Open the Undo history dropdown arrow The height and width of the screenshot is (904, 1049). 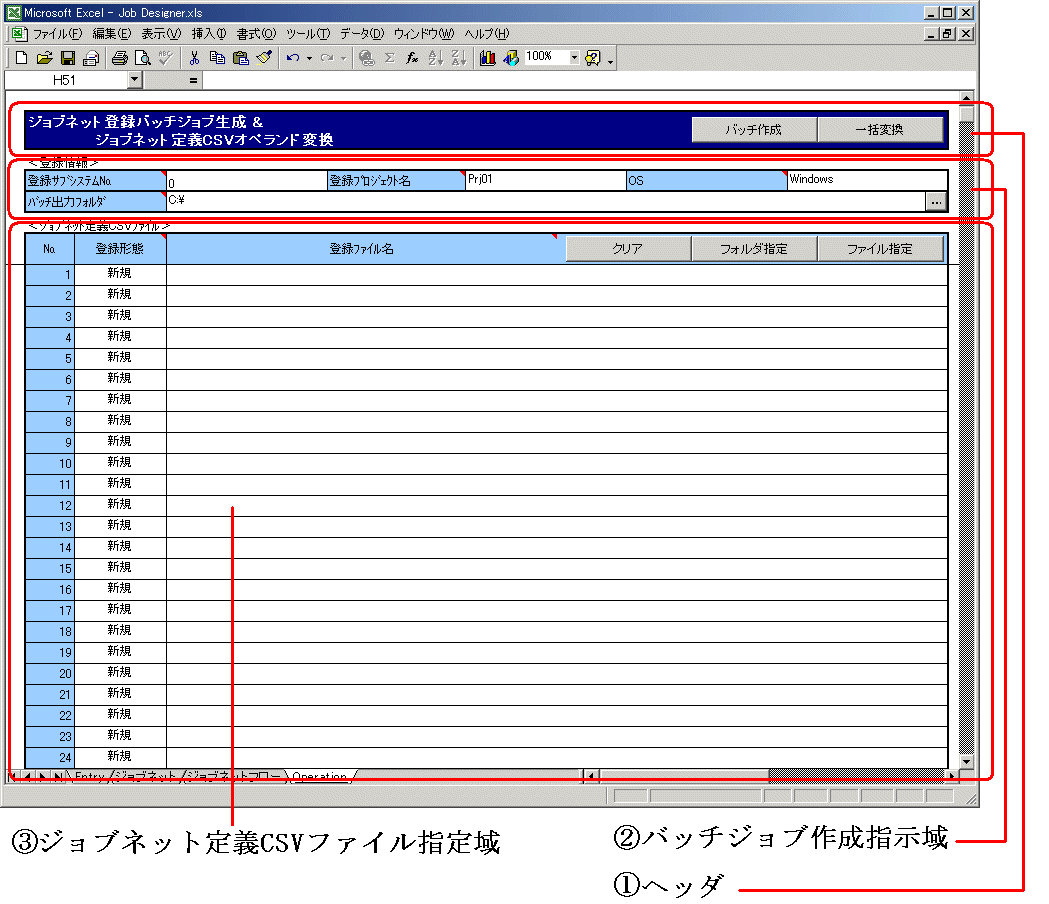coord(309,58)
